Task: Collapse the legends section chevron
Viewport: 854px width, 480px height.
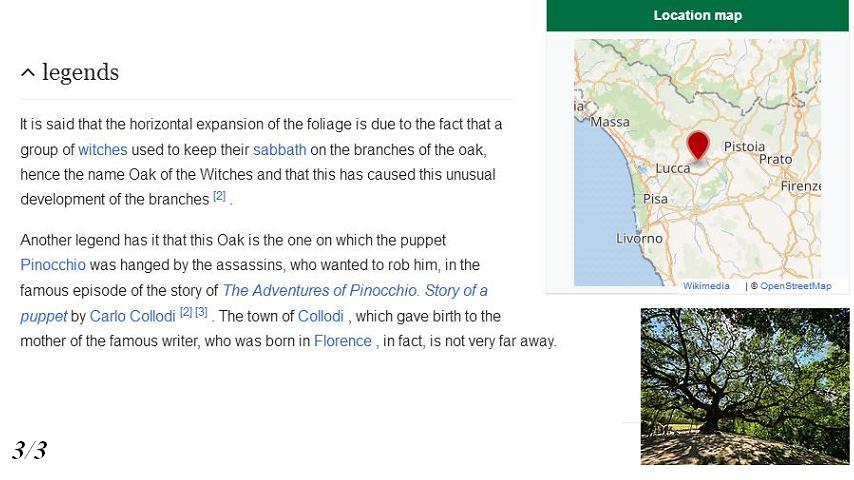Action: 28,72
